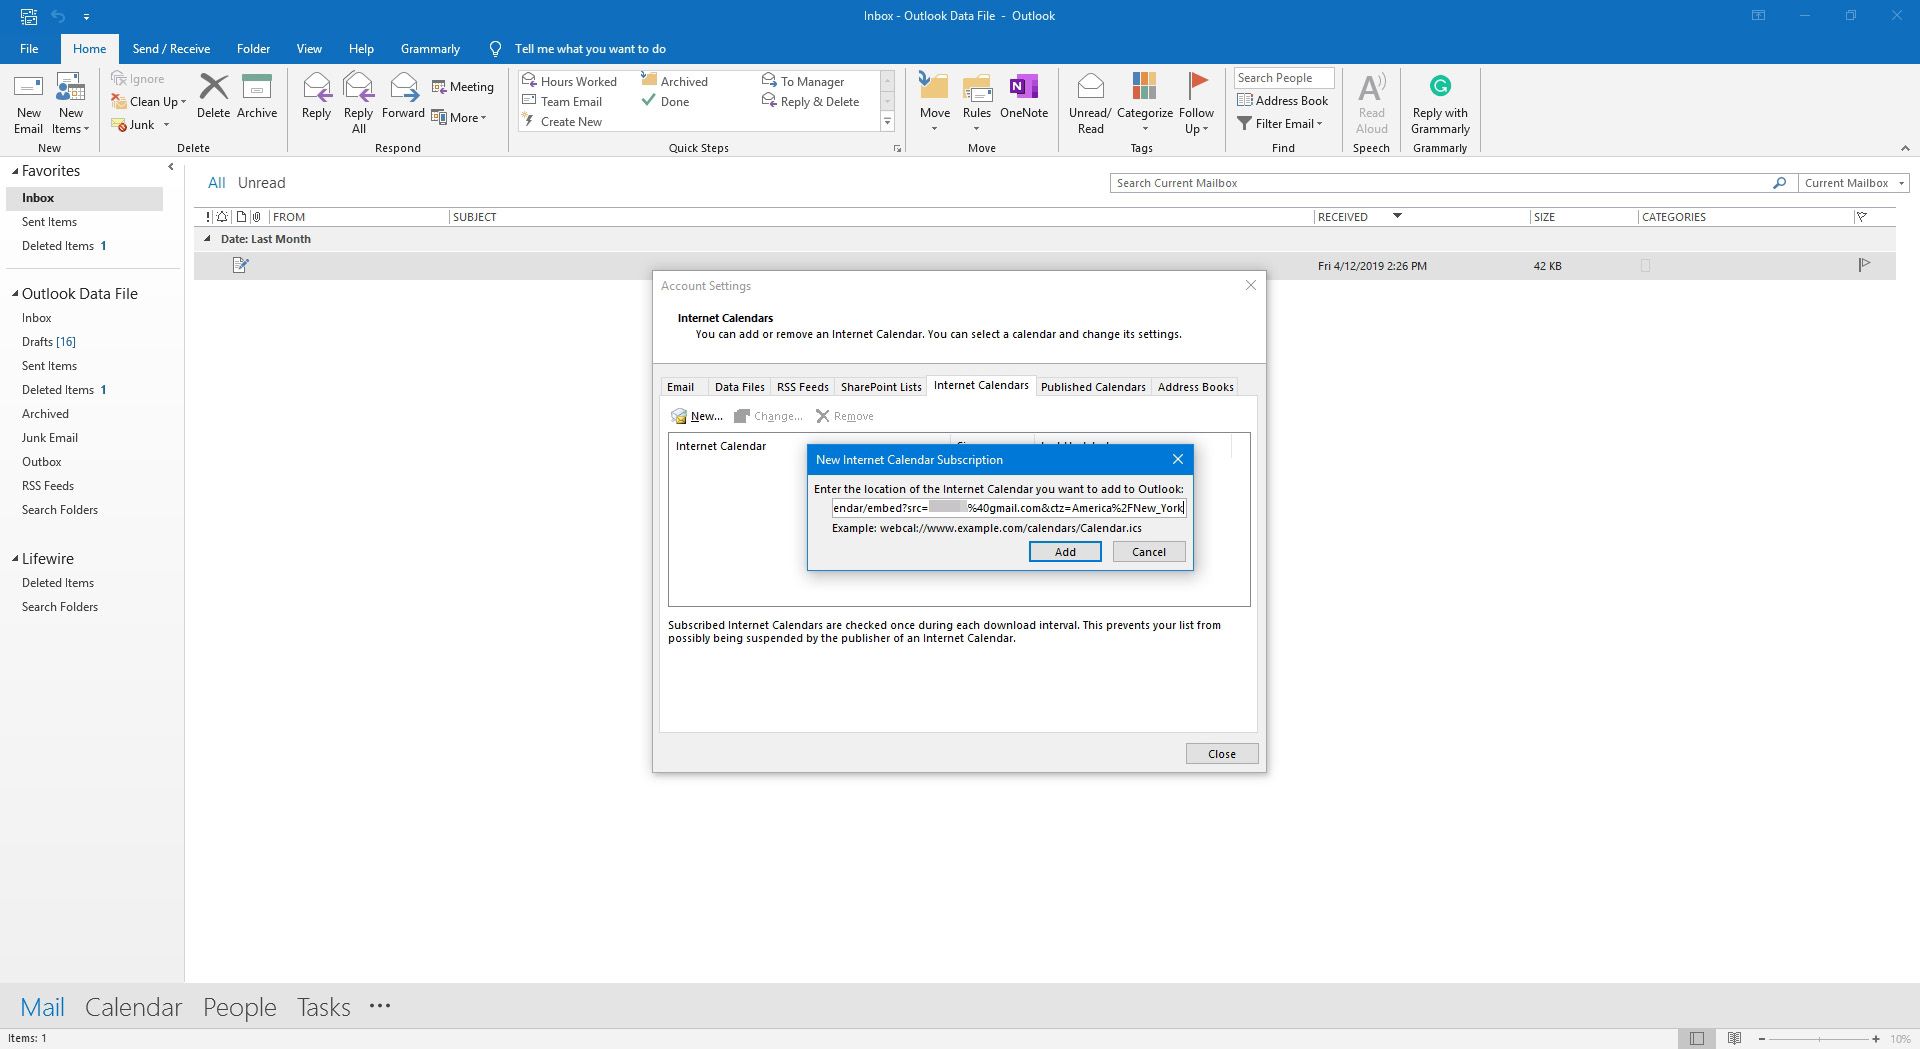Close the New Internet Calendar Subscription dialog
Image resolution: width=1920 pixels, height=1049 pixels.
pyautogui.click(x=1178, y=460)
